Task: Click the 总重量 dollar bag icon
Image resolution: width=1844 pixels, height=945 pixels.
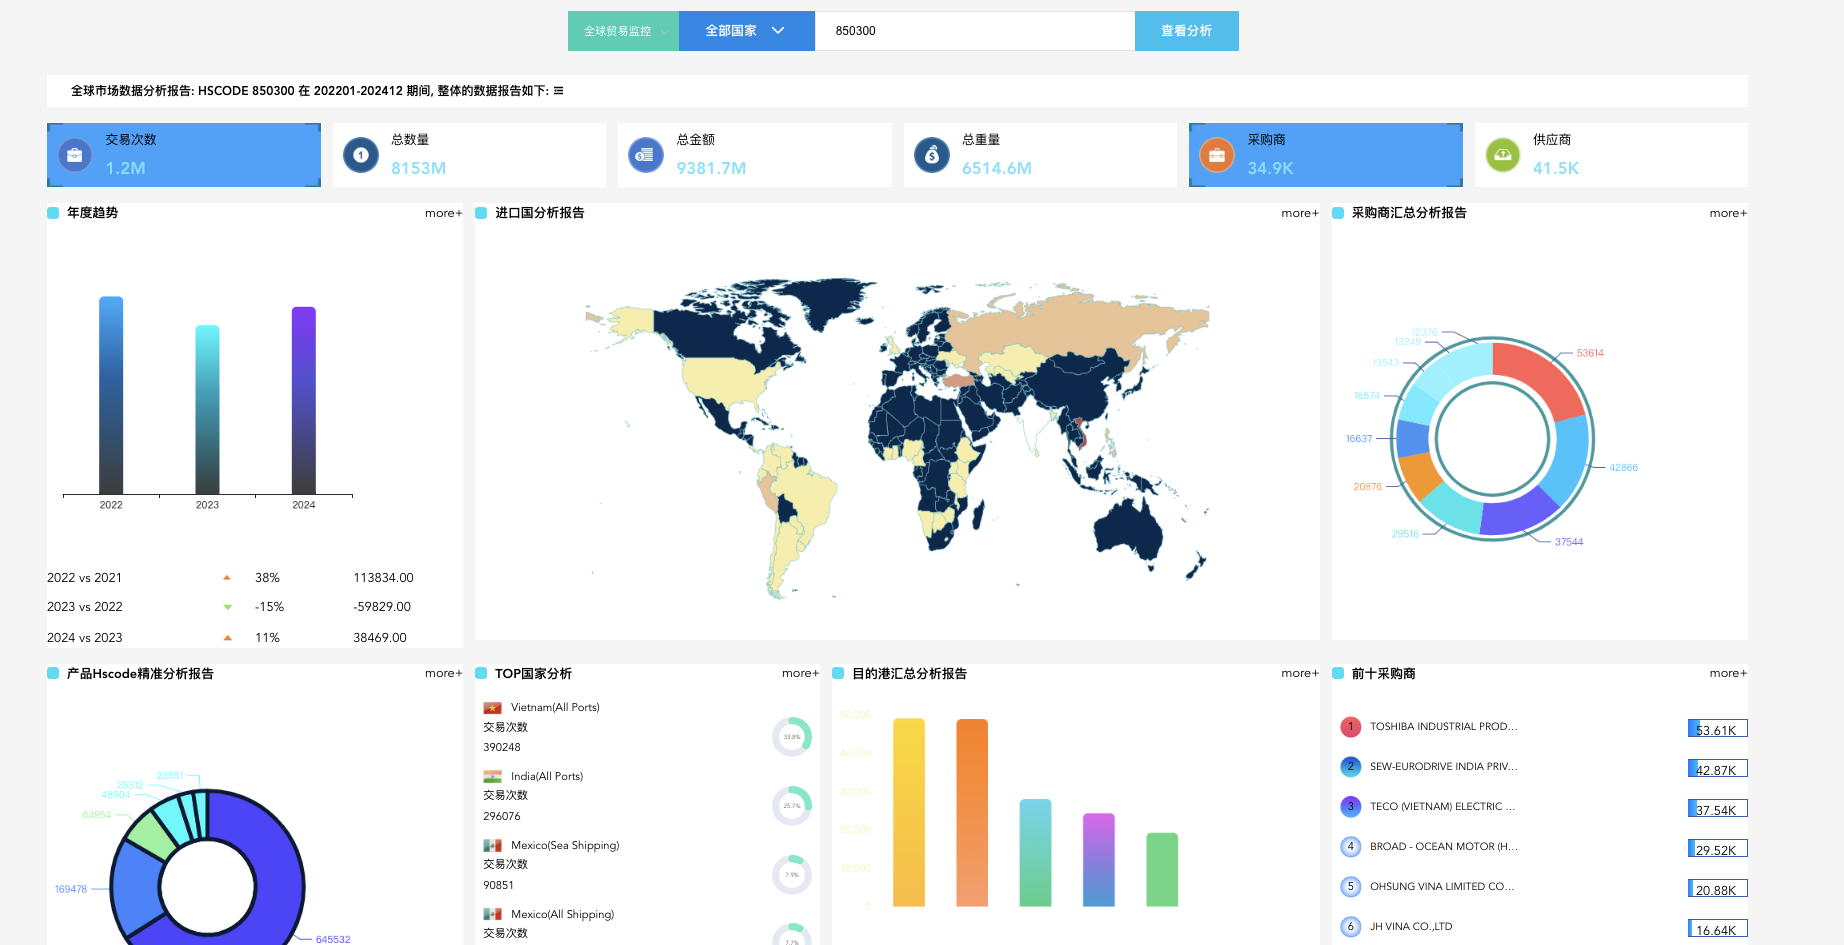Action: (x=932, y=155)
